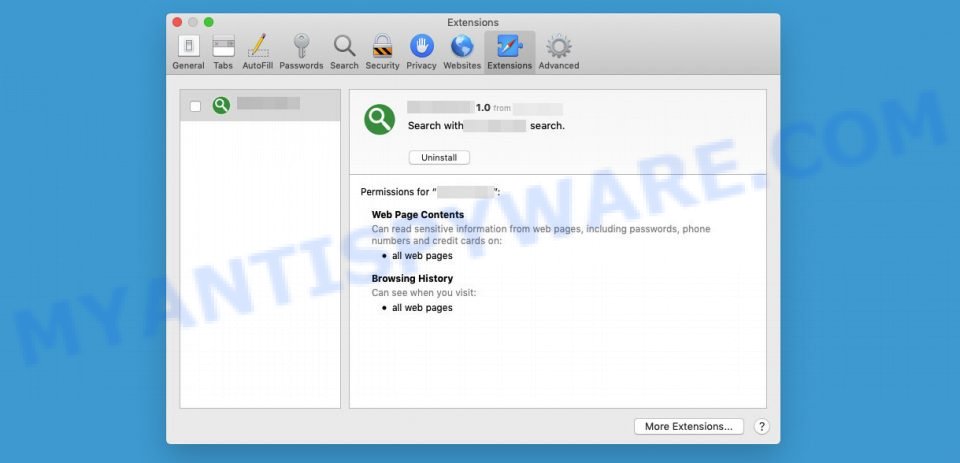Viewport: 960px width, 463px height.
Task: Open the Advanced preferences pane
Action: pyautogui.click(x=558, y=52)
